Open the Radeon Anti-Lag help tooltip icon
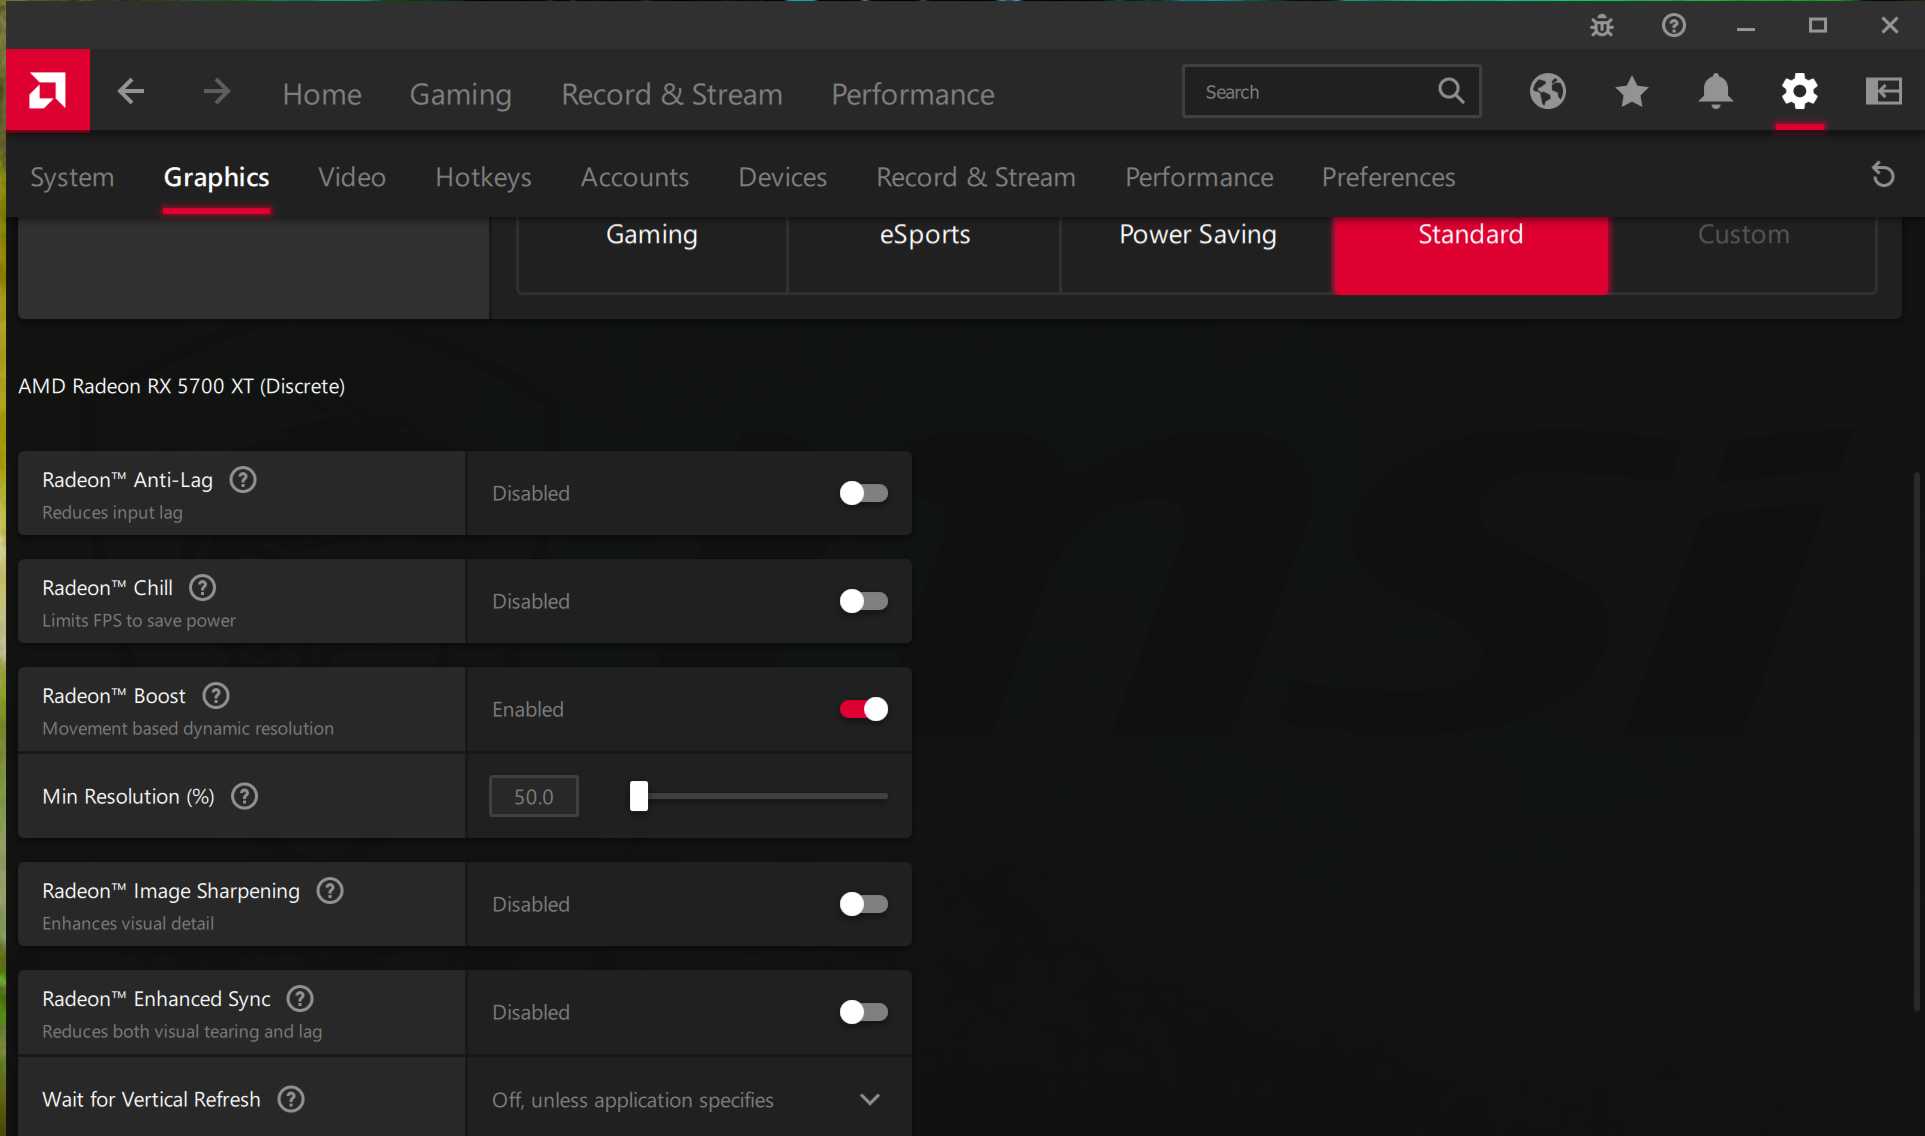This screenshot has height=1136, width=1925. (242, 479)
